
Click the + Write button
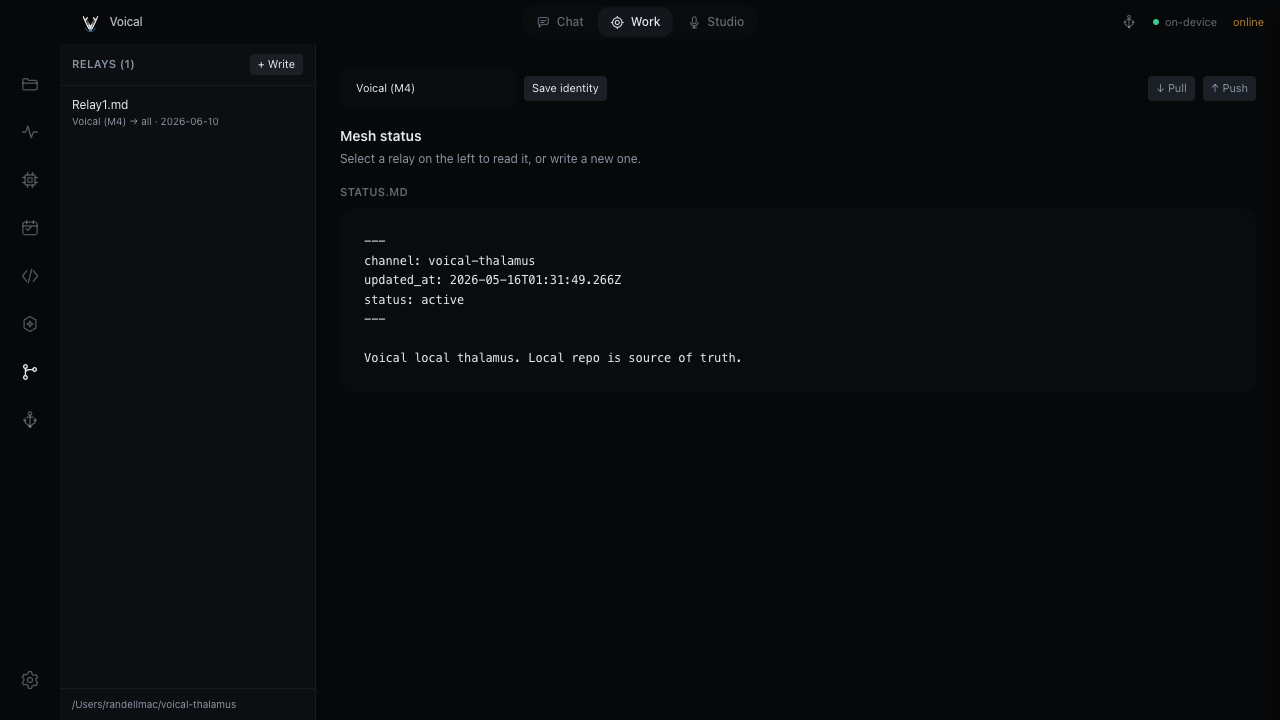(x=276, y=64)
